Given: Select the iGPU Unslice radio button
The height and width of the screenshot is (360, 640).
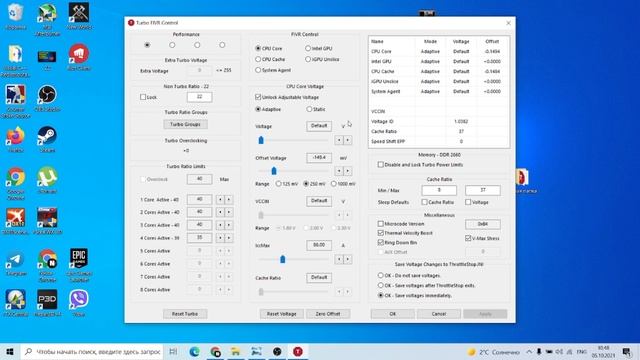Looking at the screenshot, I should 308,59.
